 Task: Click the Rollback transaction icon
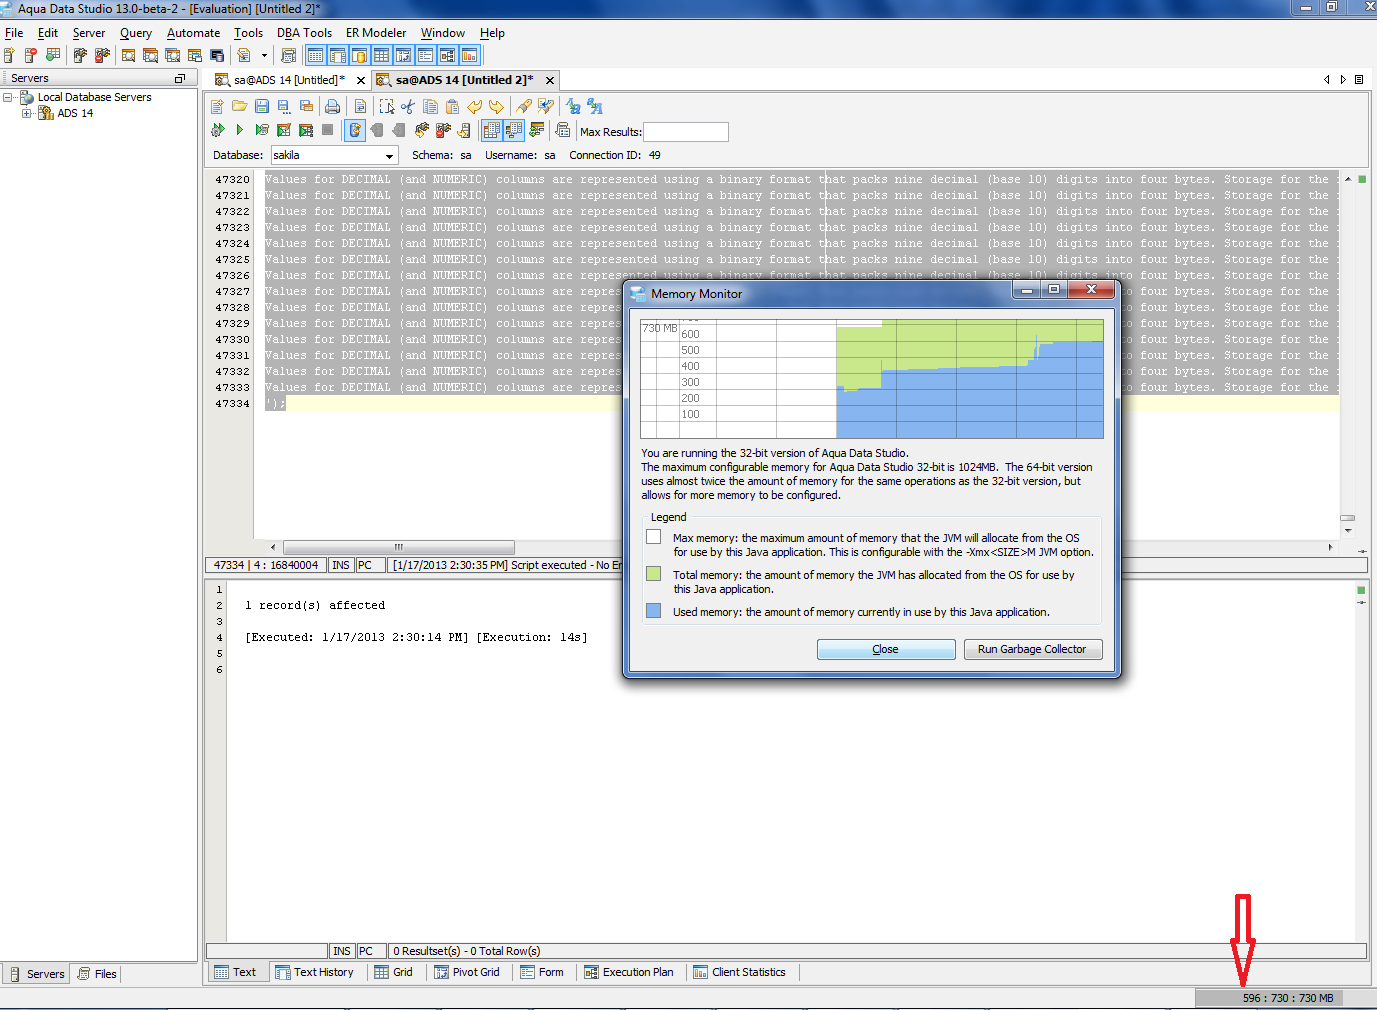399,130
